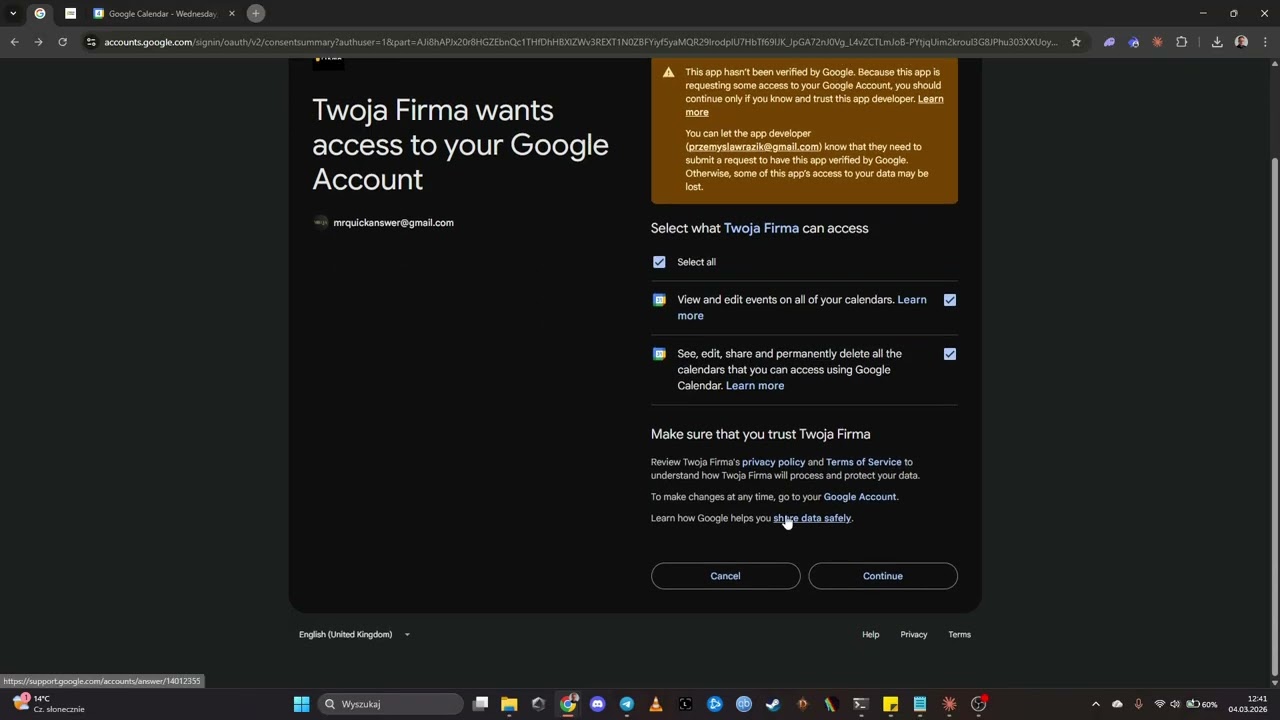Uncheck View and edit events permission checkbox
The height and width of the screenshot is (720, 1280).
950,300
